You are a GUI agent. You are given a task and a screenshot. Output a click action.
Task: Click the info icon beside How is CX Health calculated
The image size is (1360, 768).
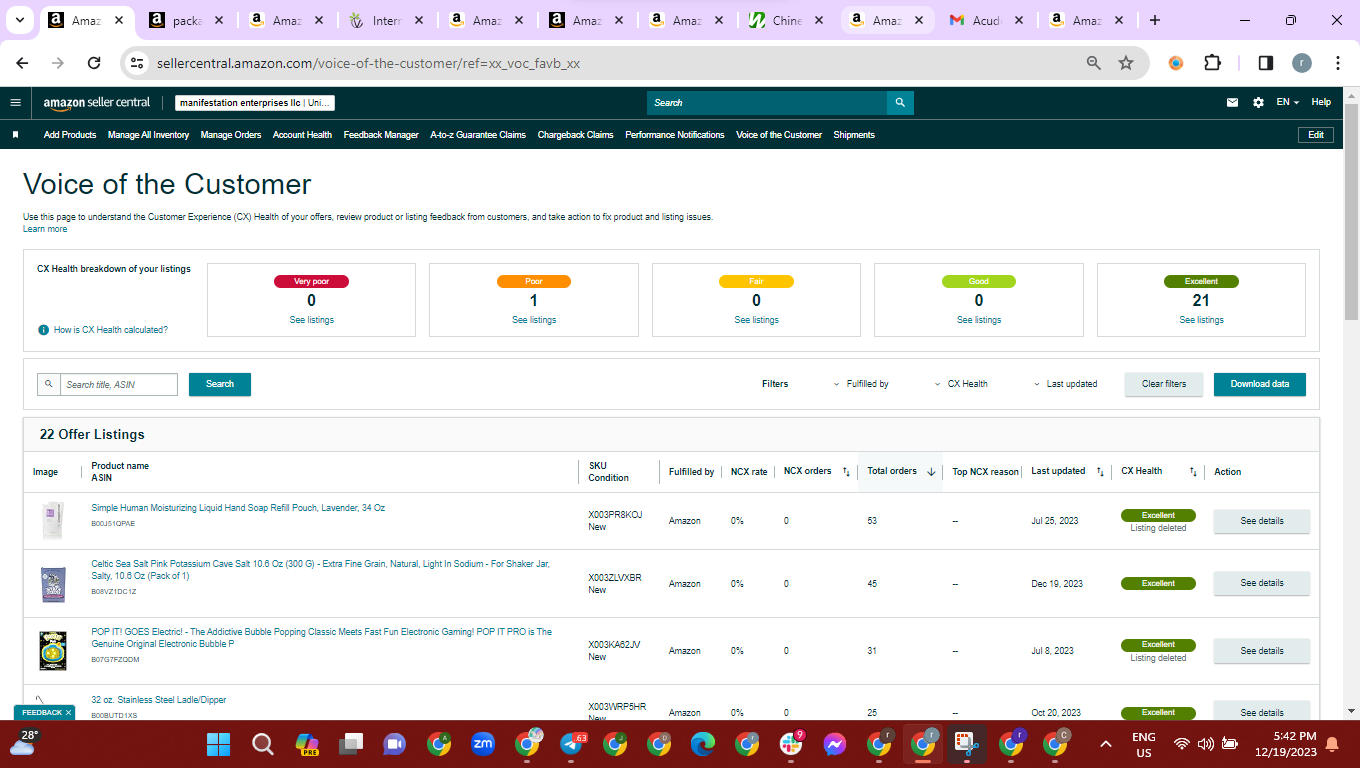tap(43, 330)
